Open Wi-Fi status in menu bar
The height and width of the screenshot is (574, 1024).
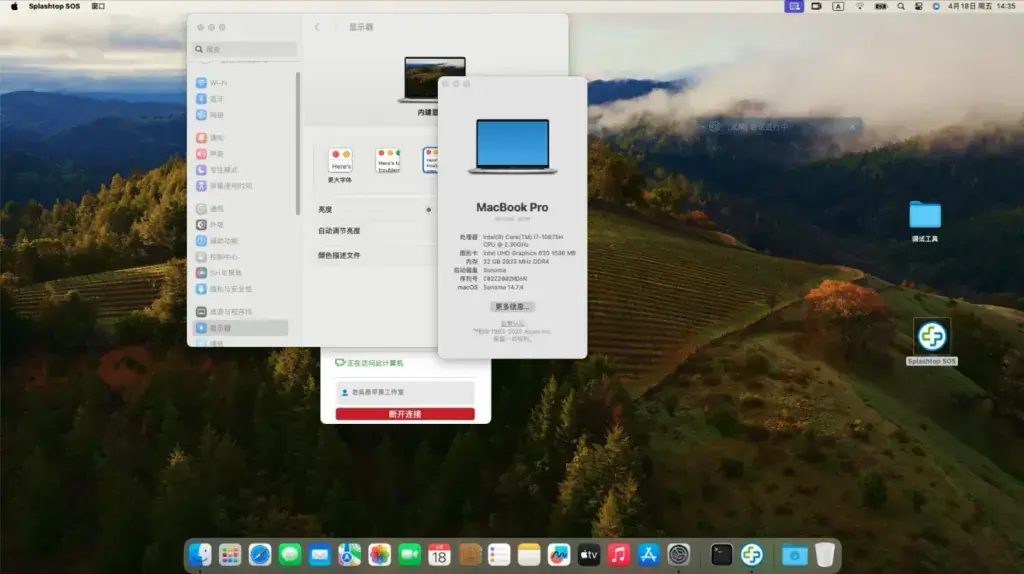pos(859,6)
